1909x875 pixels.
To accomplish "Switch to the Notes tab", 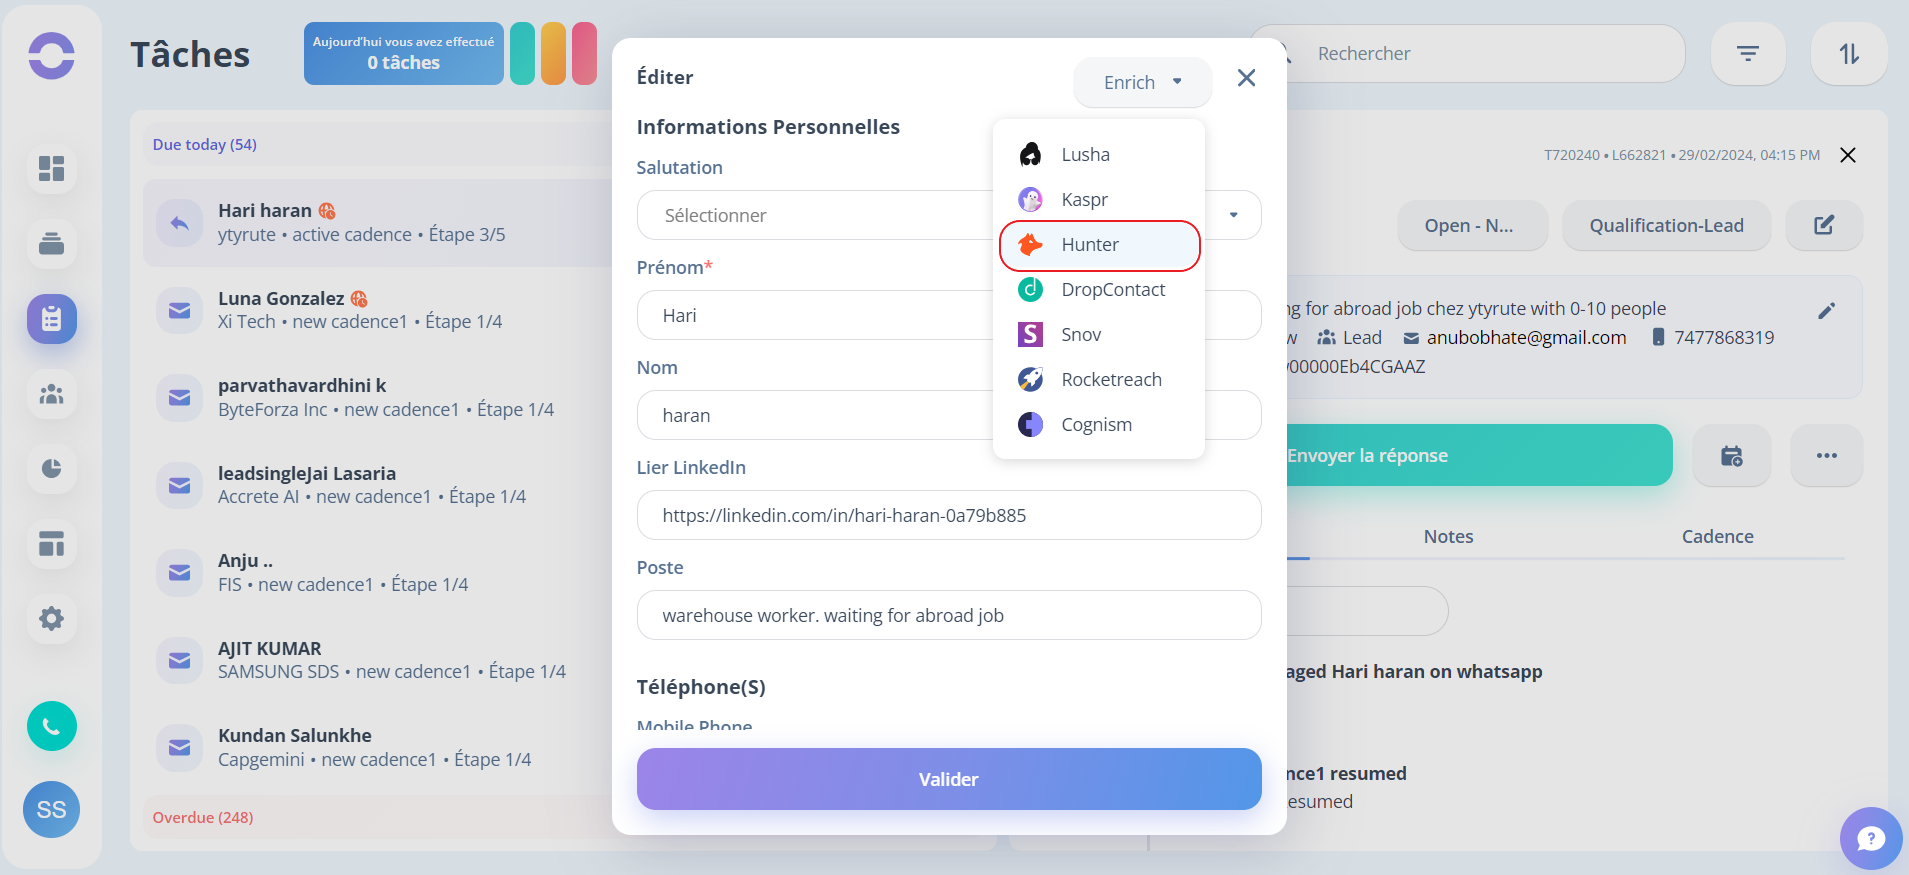I will coord(1448,537).
